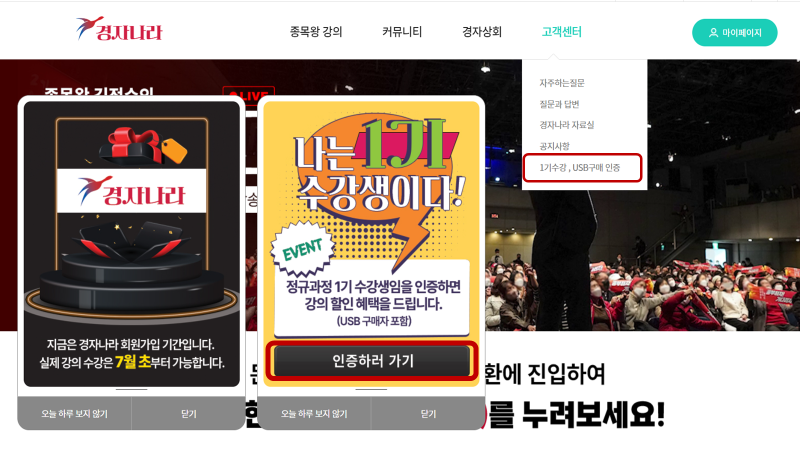Expand the 고객센터 dropdown menu
This screenshot has width=800, height=450.
pyautogui.click(x=561, y=32)
